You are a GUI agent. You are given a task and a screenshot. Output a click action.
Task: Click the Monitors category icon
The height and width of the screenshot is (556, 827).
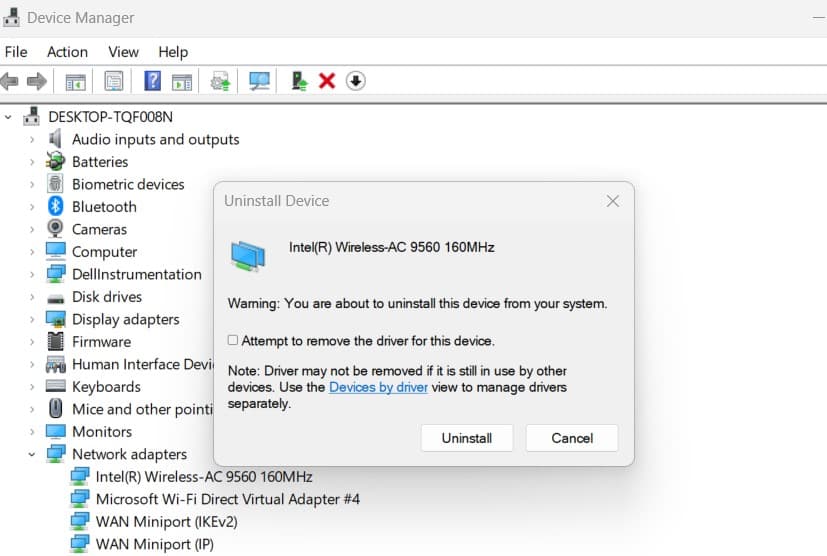point(55,432)
